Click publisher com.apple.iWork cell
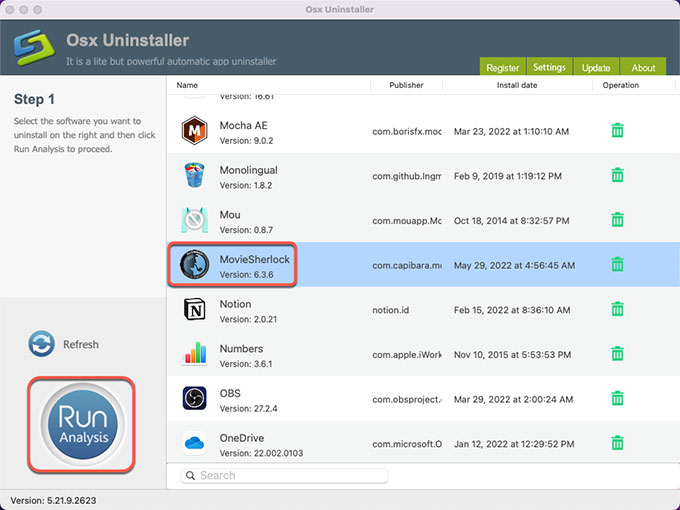Image resolution: width=680 pixels, height=510 pixels. [x=407, y=355]
